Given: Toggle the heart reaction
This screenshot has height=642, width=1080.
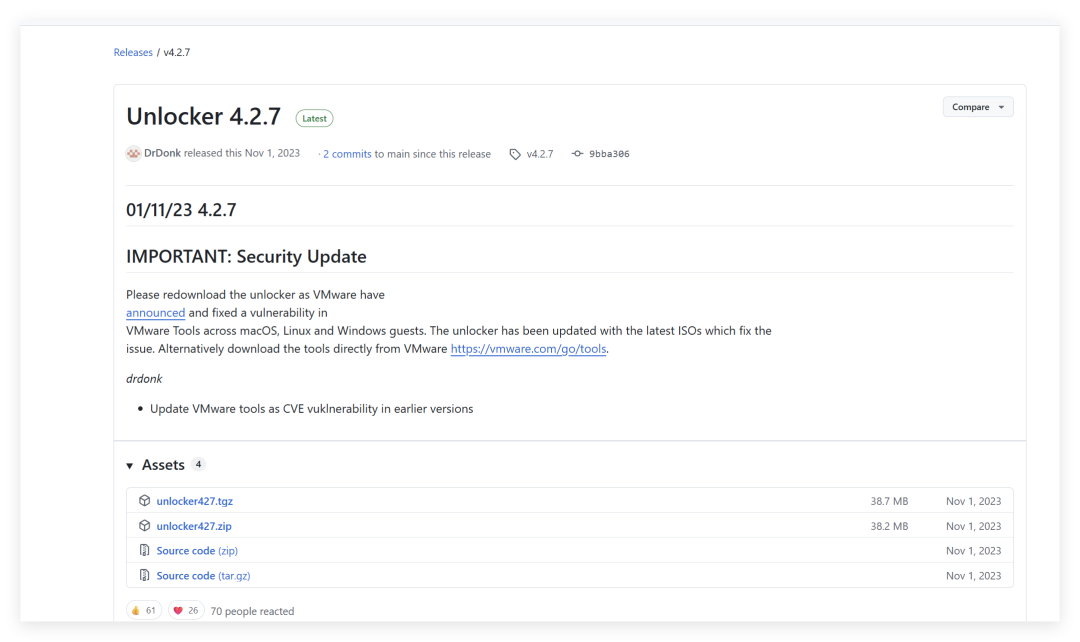Looking at the screenshot, I should coord(185,610).
